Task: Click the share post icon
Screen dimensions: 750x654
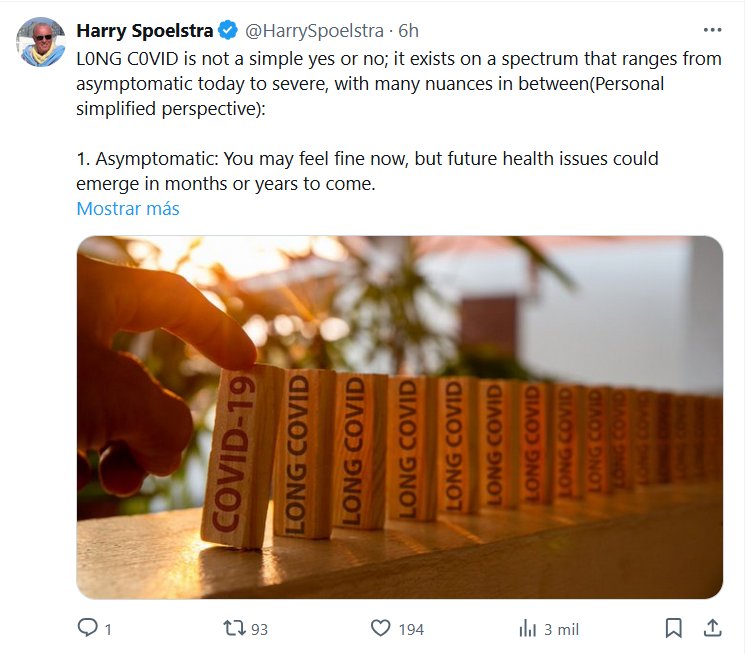Action: coord(712,628)
